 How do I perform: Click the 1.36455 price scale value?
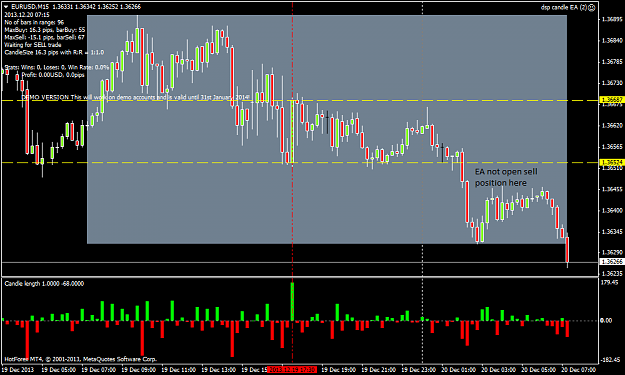click(x=612, y=189)
